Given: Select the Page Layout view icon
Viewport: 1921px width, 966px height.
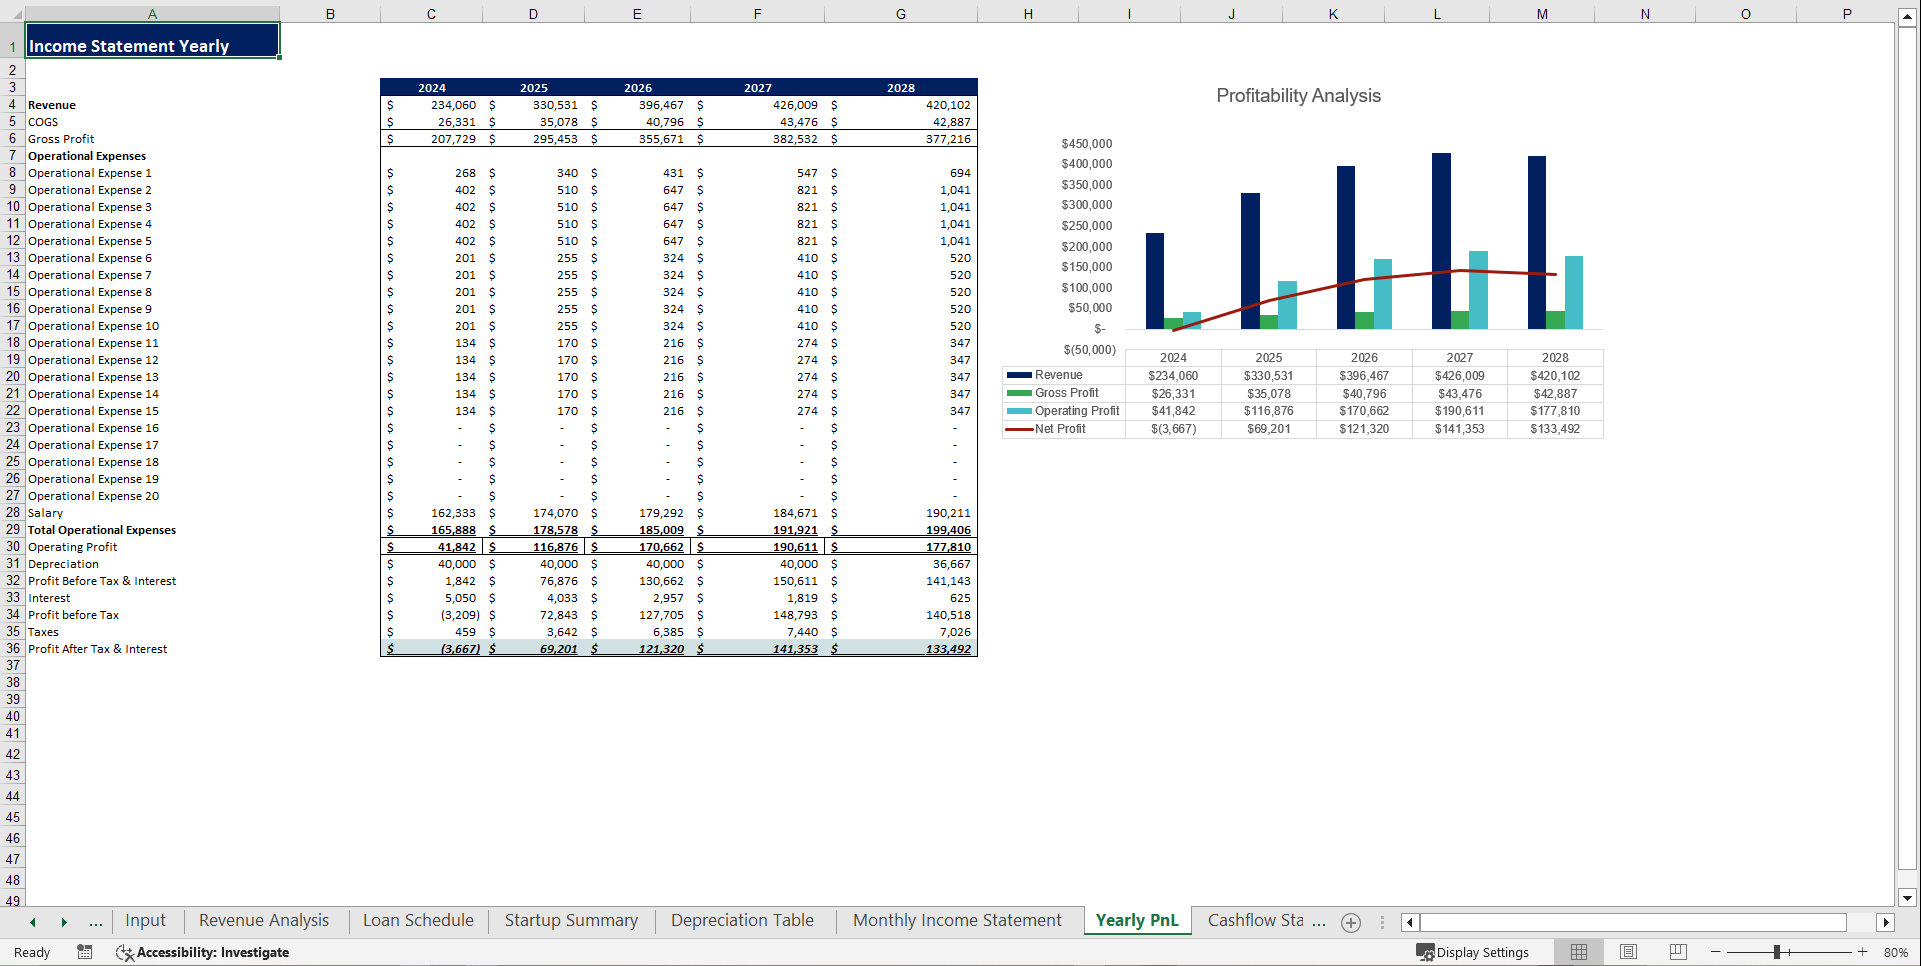Looking at the screenshot, I should 1628,952.
